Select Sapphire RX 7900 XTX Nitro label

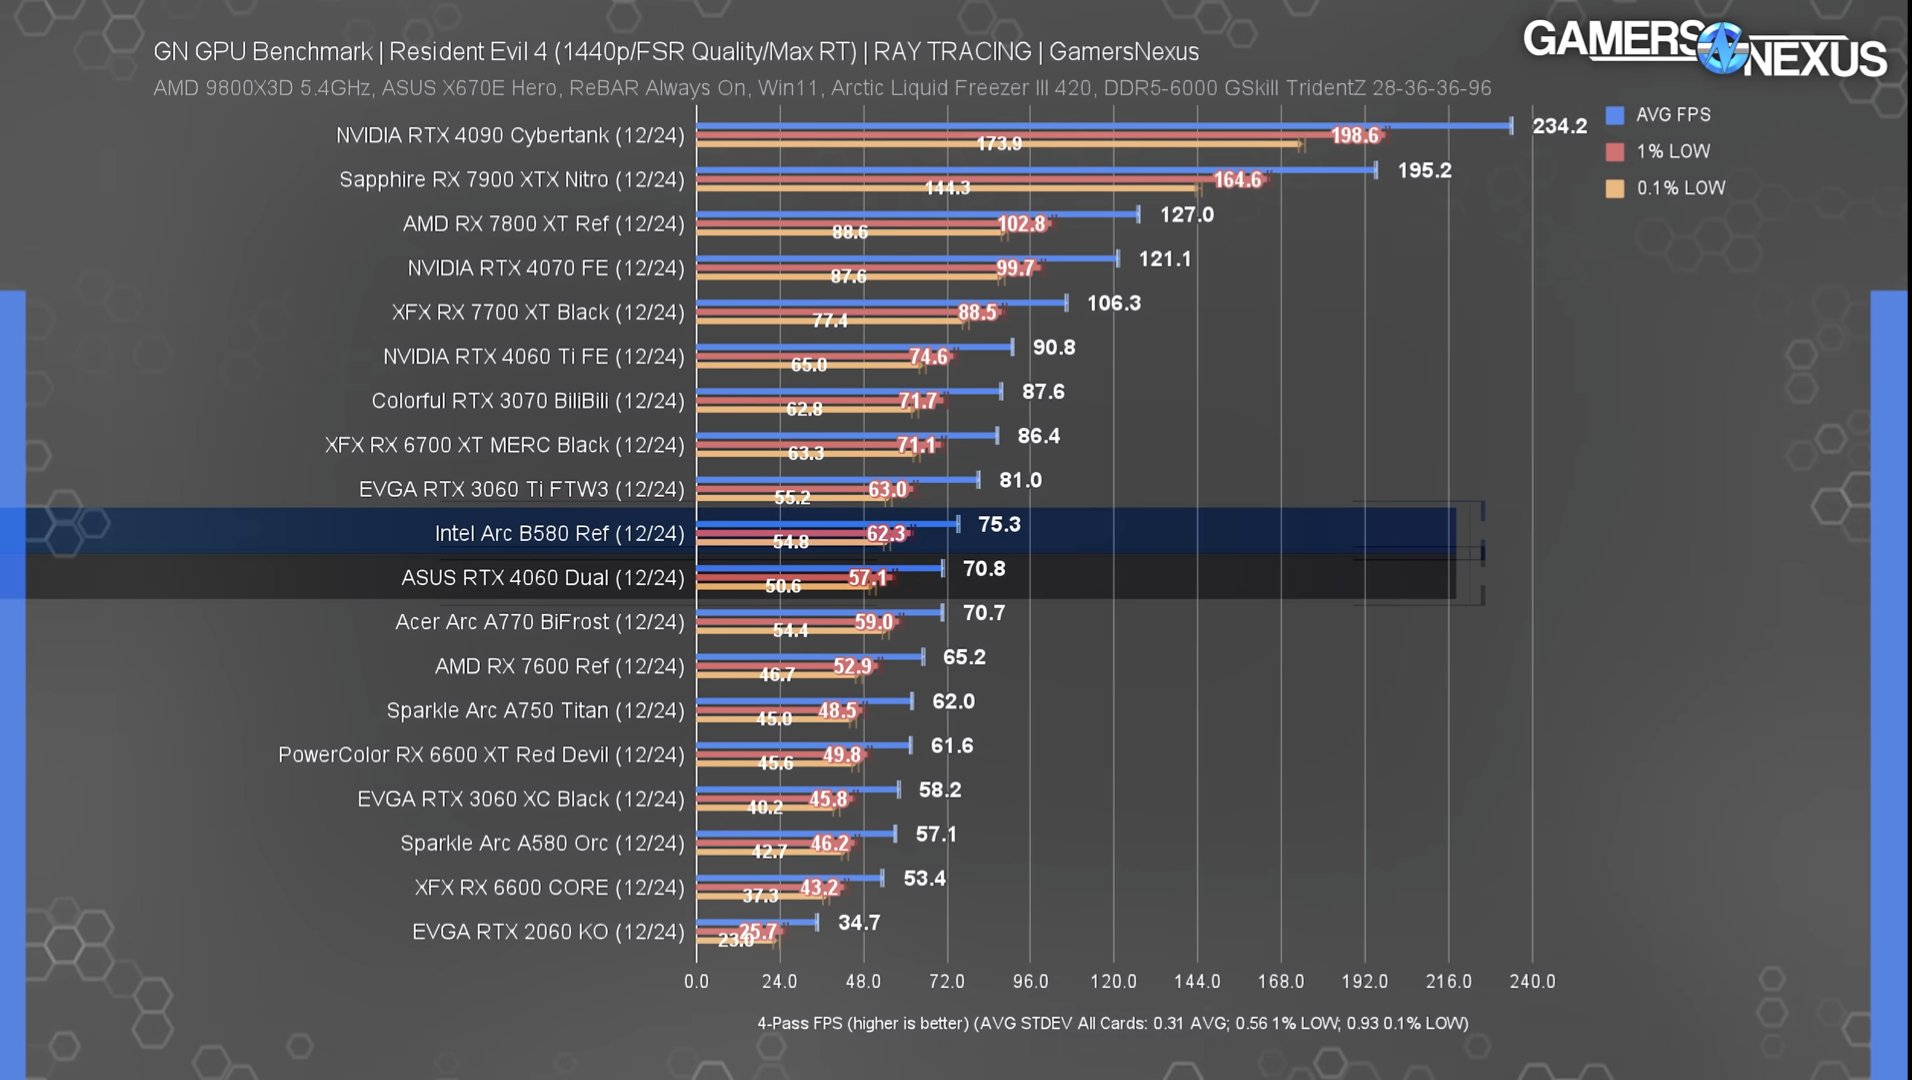(x=512, y=179)
